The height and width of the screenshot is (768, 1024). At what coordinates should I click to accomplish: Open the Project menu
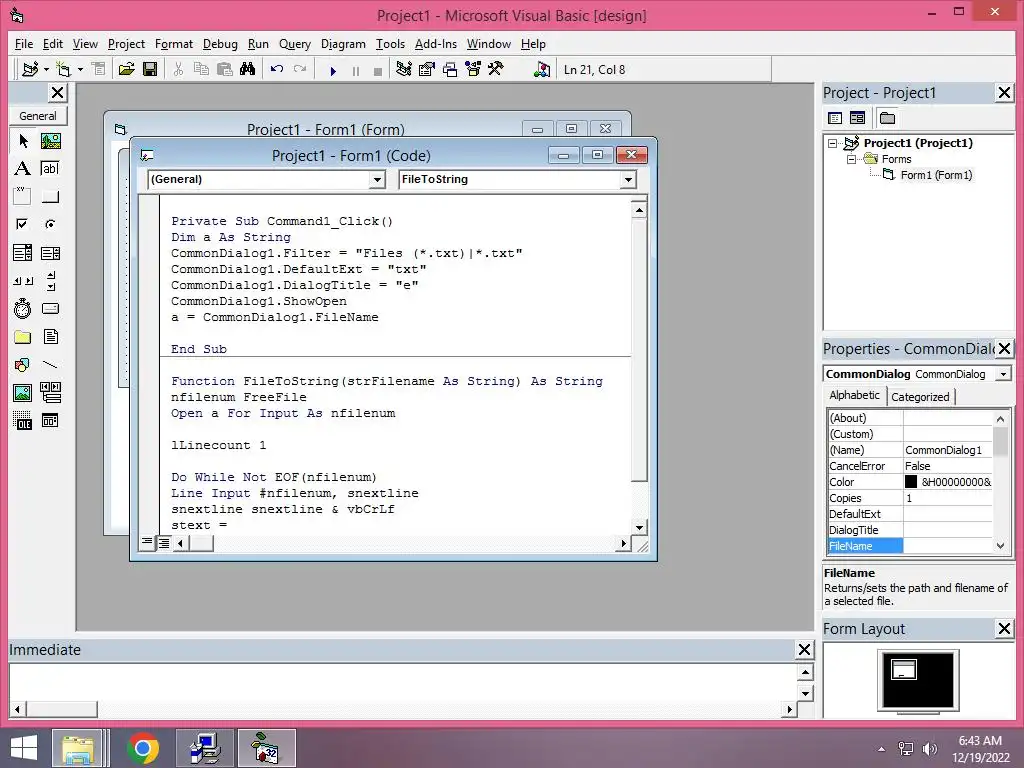[x=126, y=44]
